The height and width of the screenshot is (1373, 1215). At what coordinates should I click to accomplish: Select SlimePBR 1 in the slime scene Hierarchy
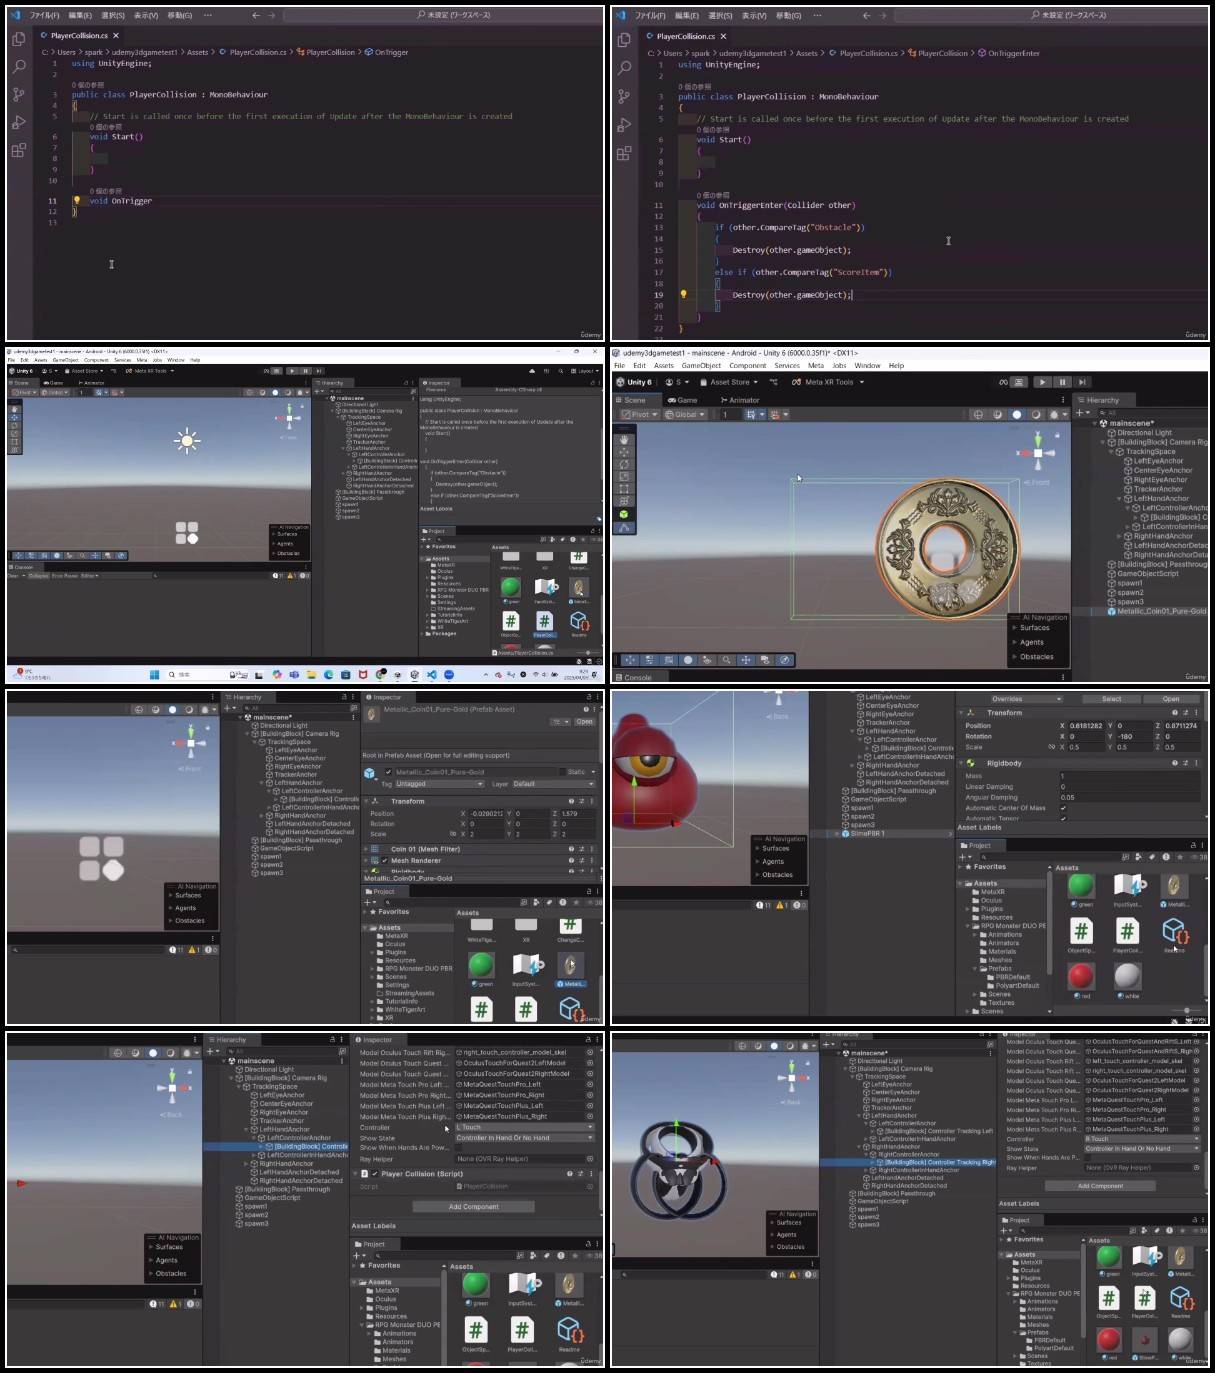click(x=867, y=833)
